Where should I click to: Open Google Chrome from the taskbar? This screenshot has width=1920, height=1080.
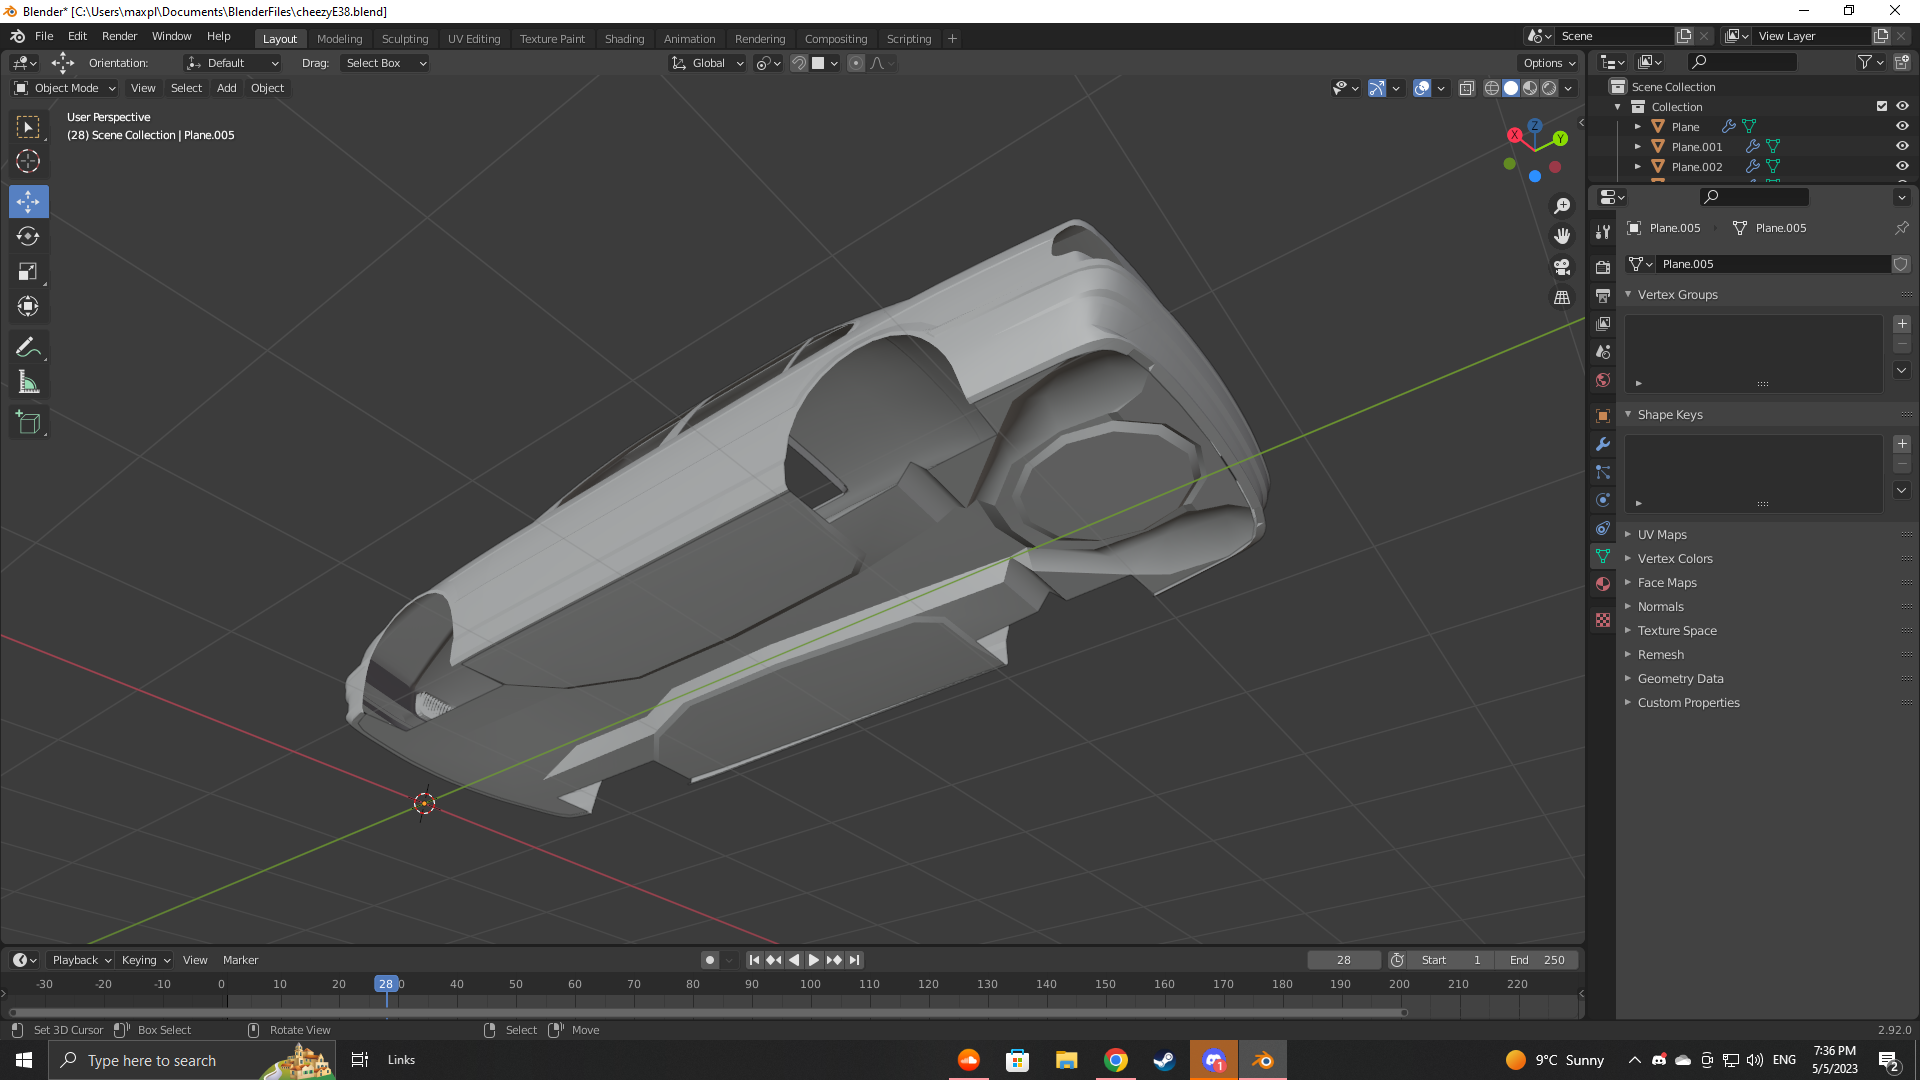pyautogui.click(x=1116, y=1060)
